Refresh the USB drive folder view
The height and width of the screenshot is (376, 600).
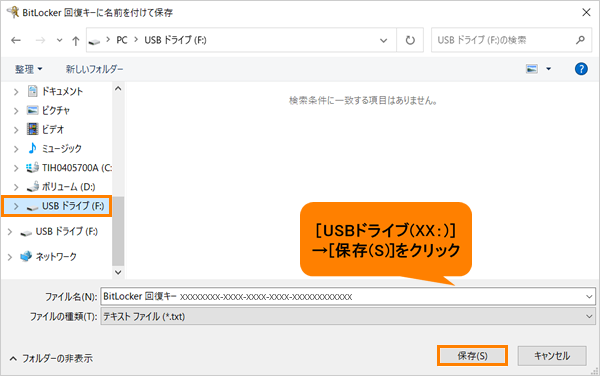(x=410, y=40)
